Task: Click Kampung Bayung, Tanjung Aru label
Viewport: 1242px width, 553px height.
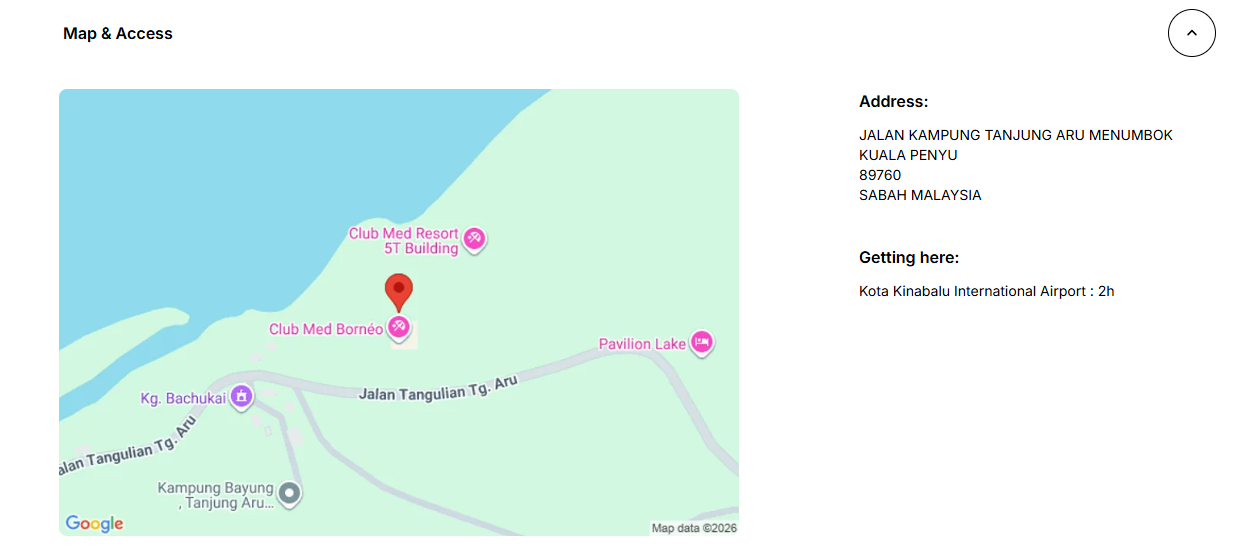Action: tap(216, 496)
